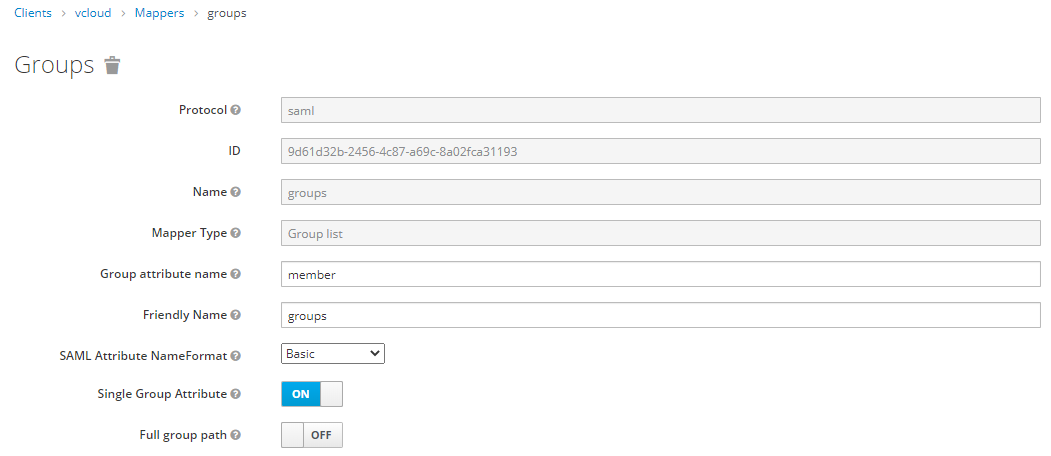The width and height of the screenshot is (1051, 456).
Task: Click the Group attribute name input field
Action: (661, 274)
